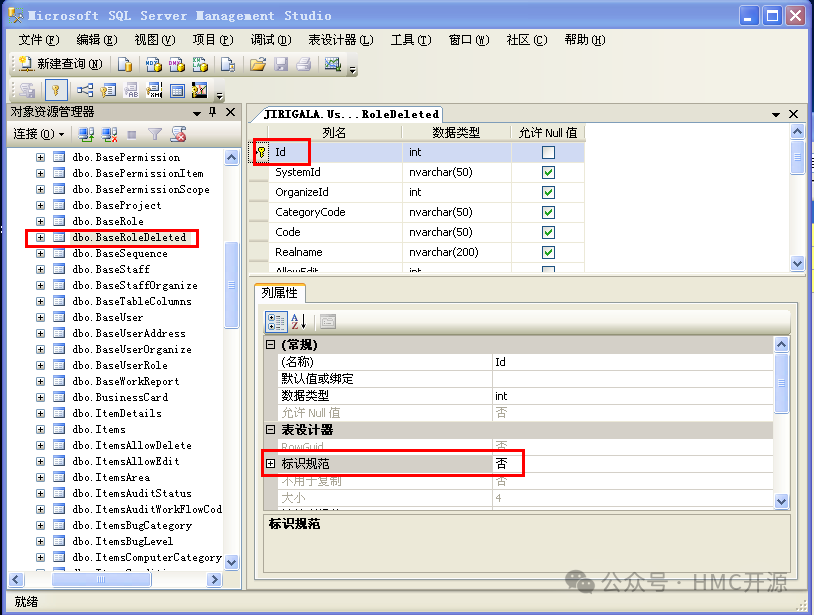This screenshot has height=615, width=814.
Task: Uncheck Allow Null for Code column
Action: point(548,232)
